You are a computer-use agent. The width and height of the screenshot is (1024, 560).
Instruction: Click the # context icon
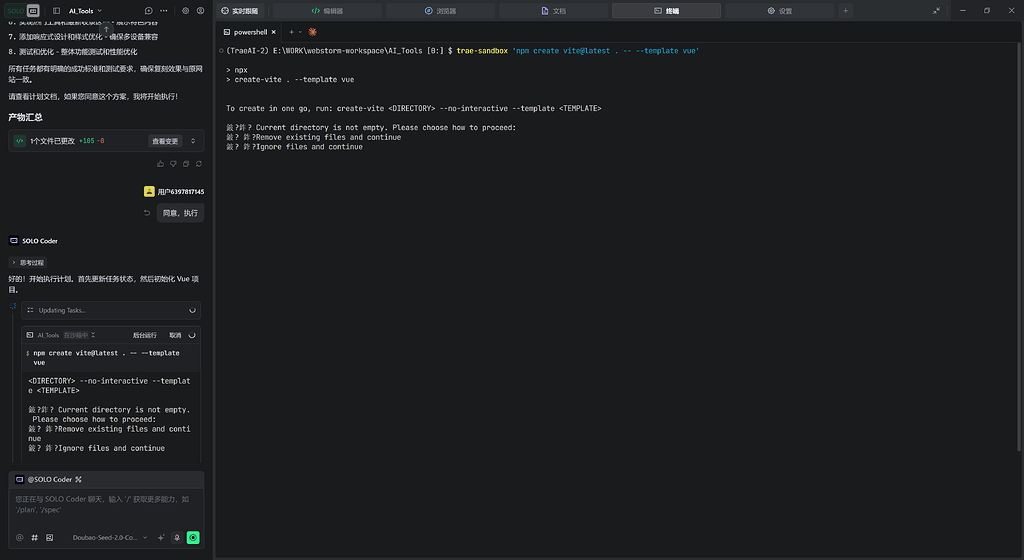tap(35, 538)
